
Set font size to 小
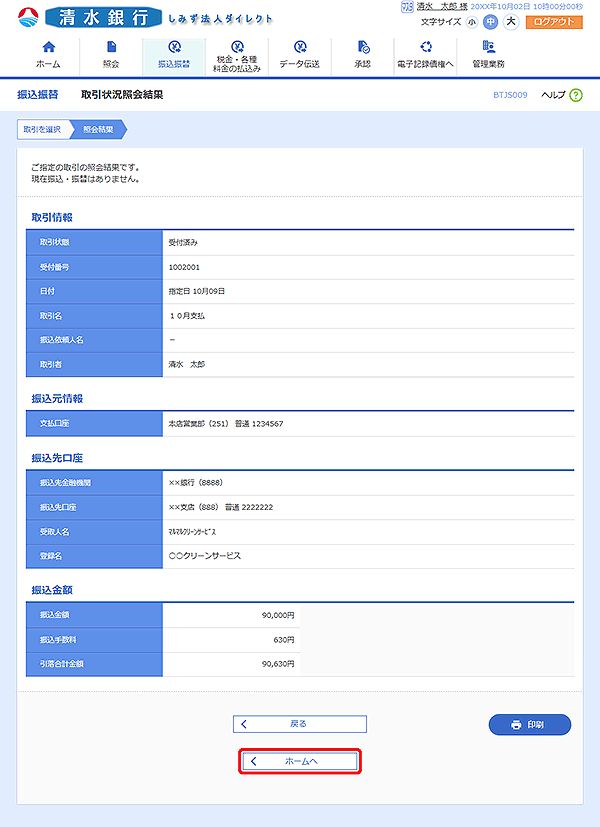point(472,21)
